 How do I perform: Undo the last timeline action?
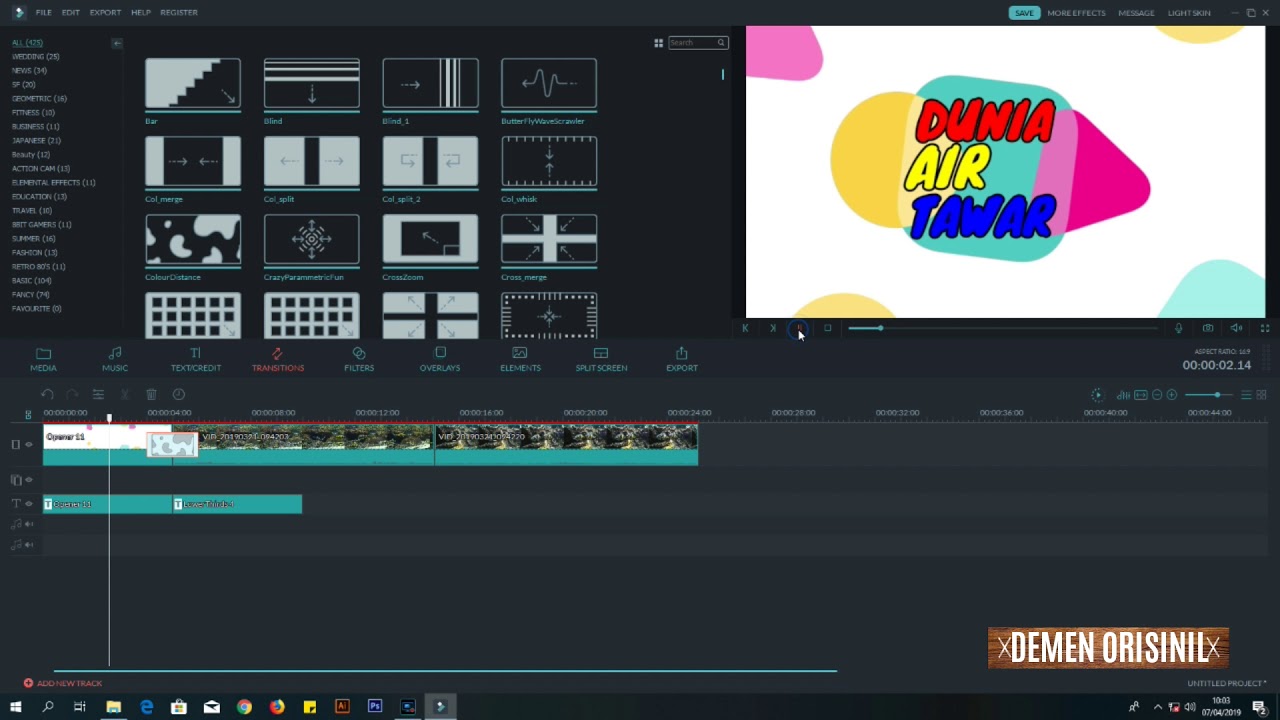click(46, 395)
